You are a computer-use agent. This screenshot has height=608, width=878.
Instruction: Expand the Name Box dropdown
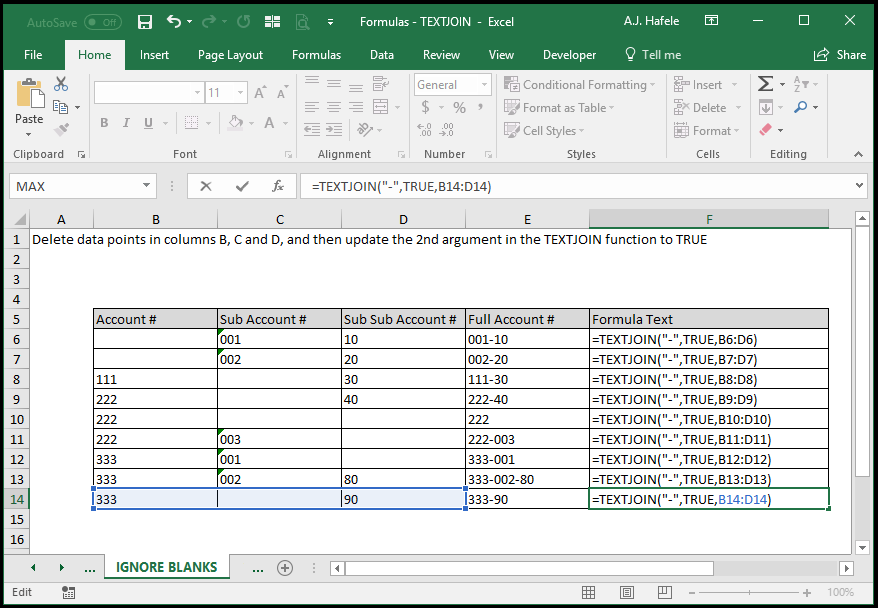tap(146, 186)
